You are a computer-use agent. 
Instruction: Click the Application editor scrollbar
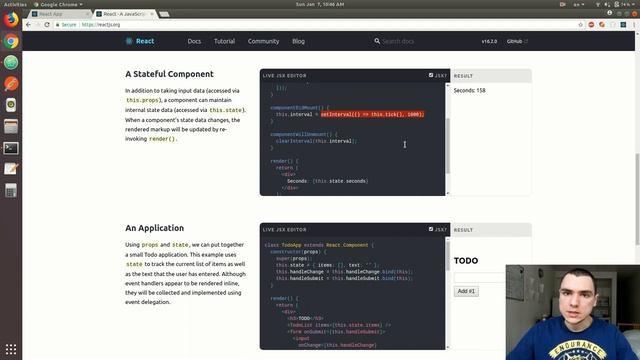click(448, 256)
